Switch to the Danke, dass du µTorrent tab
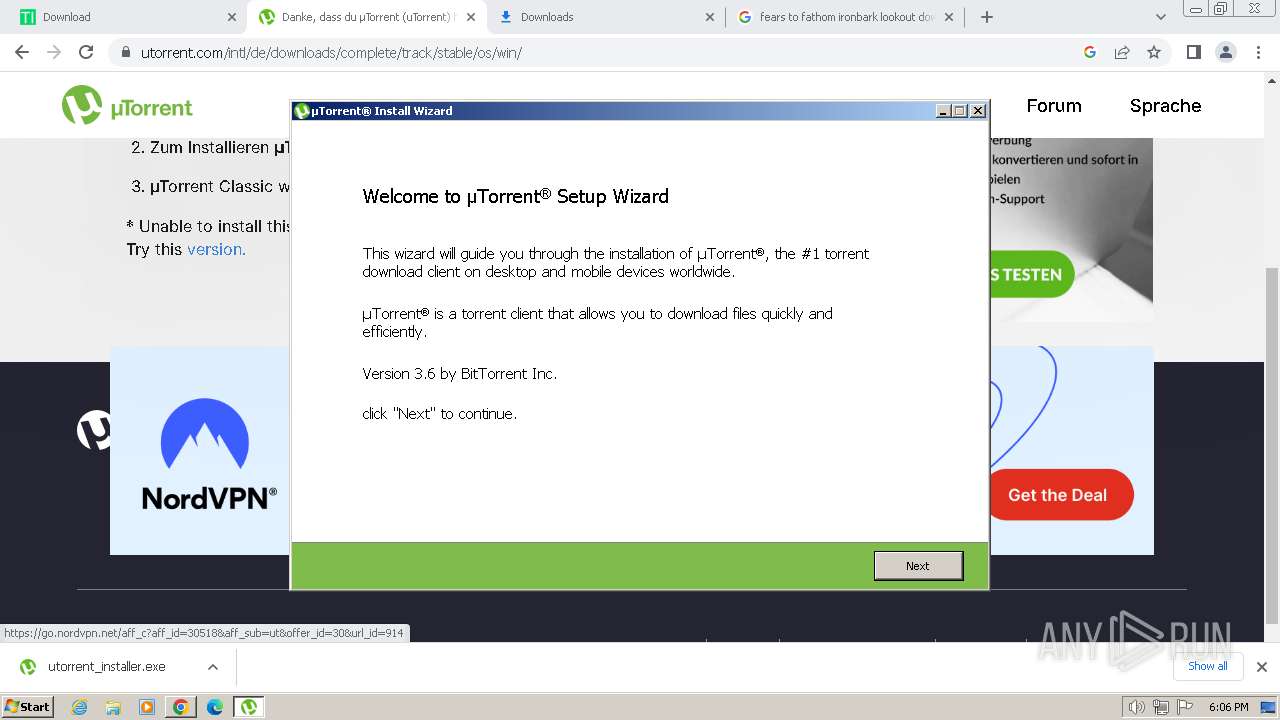This screenshot has height=720, width=1280. 367,17
